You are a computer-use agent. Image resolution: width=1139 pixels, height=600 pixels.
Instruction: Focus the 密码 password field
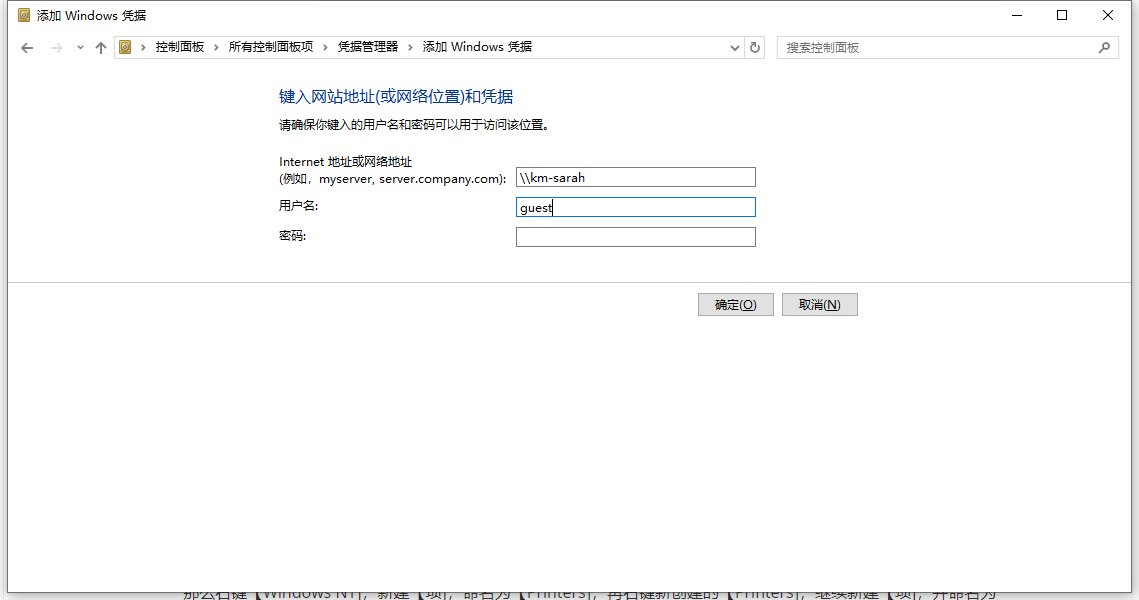(636, 237)
